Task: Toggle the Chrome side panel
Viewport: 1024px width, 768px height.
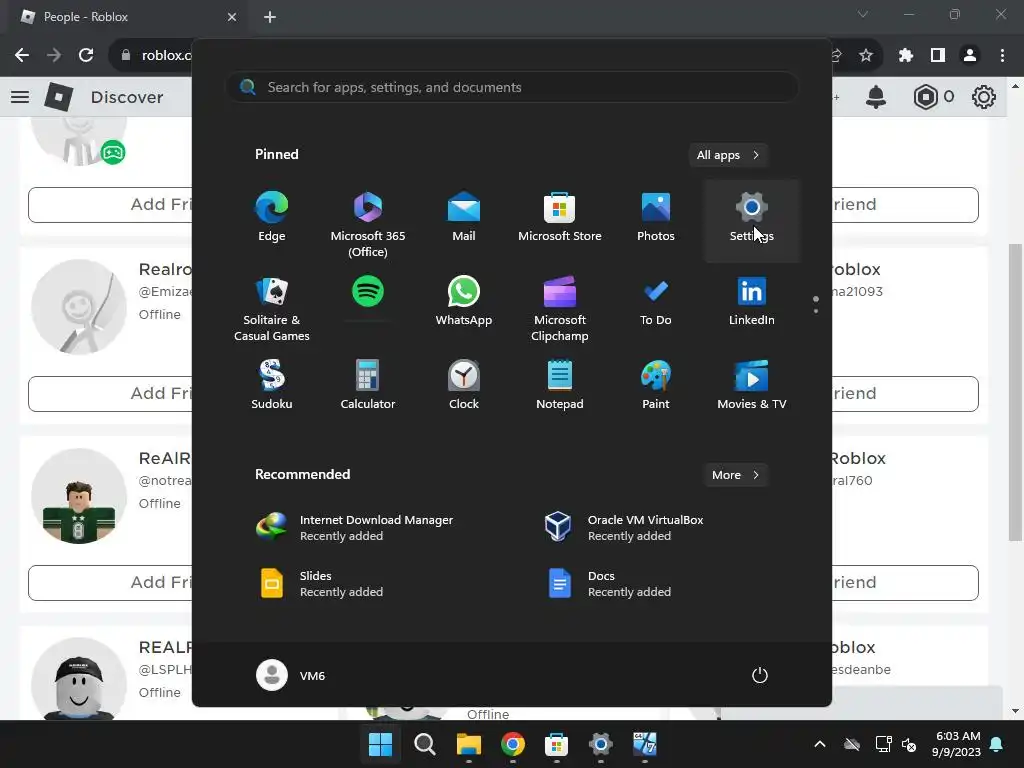Action: (x=938, y=56)
